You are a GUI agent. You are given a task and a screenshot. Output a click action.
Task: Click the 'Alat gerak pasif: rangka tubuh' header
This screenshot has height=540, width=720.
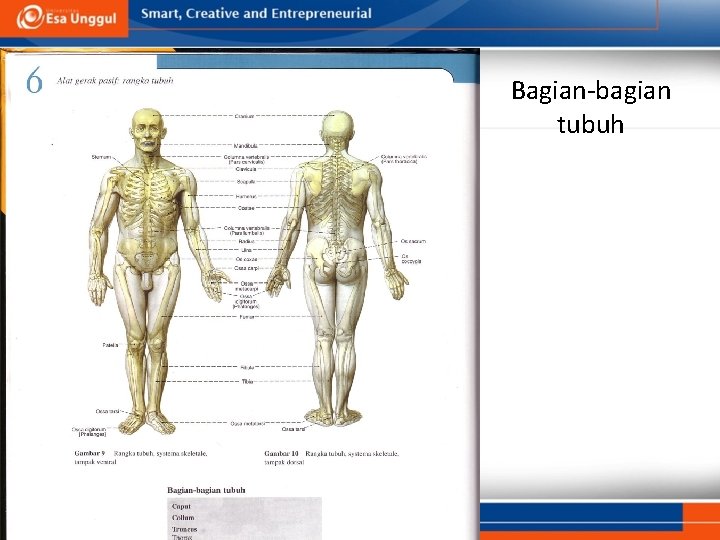click(x=115, y=81)
